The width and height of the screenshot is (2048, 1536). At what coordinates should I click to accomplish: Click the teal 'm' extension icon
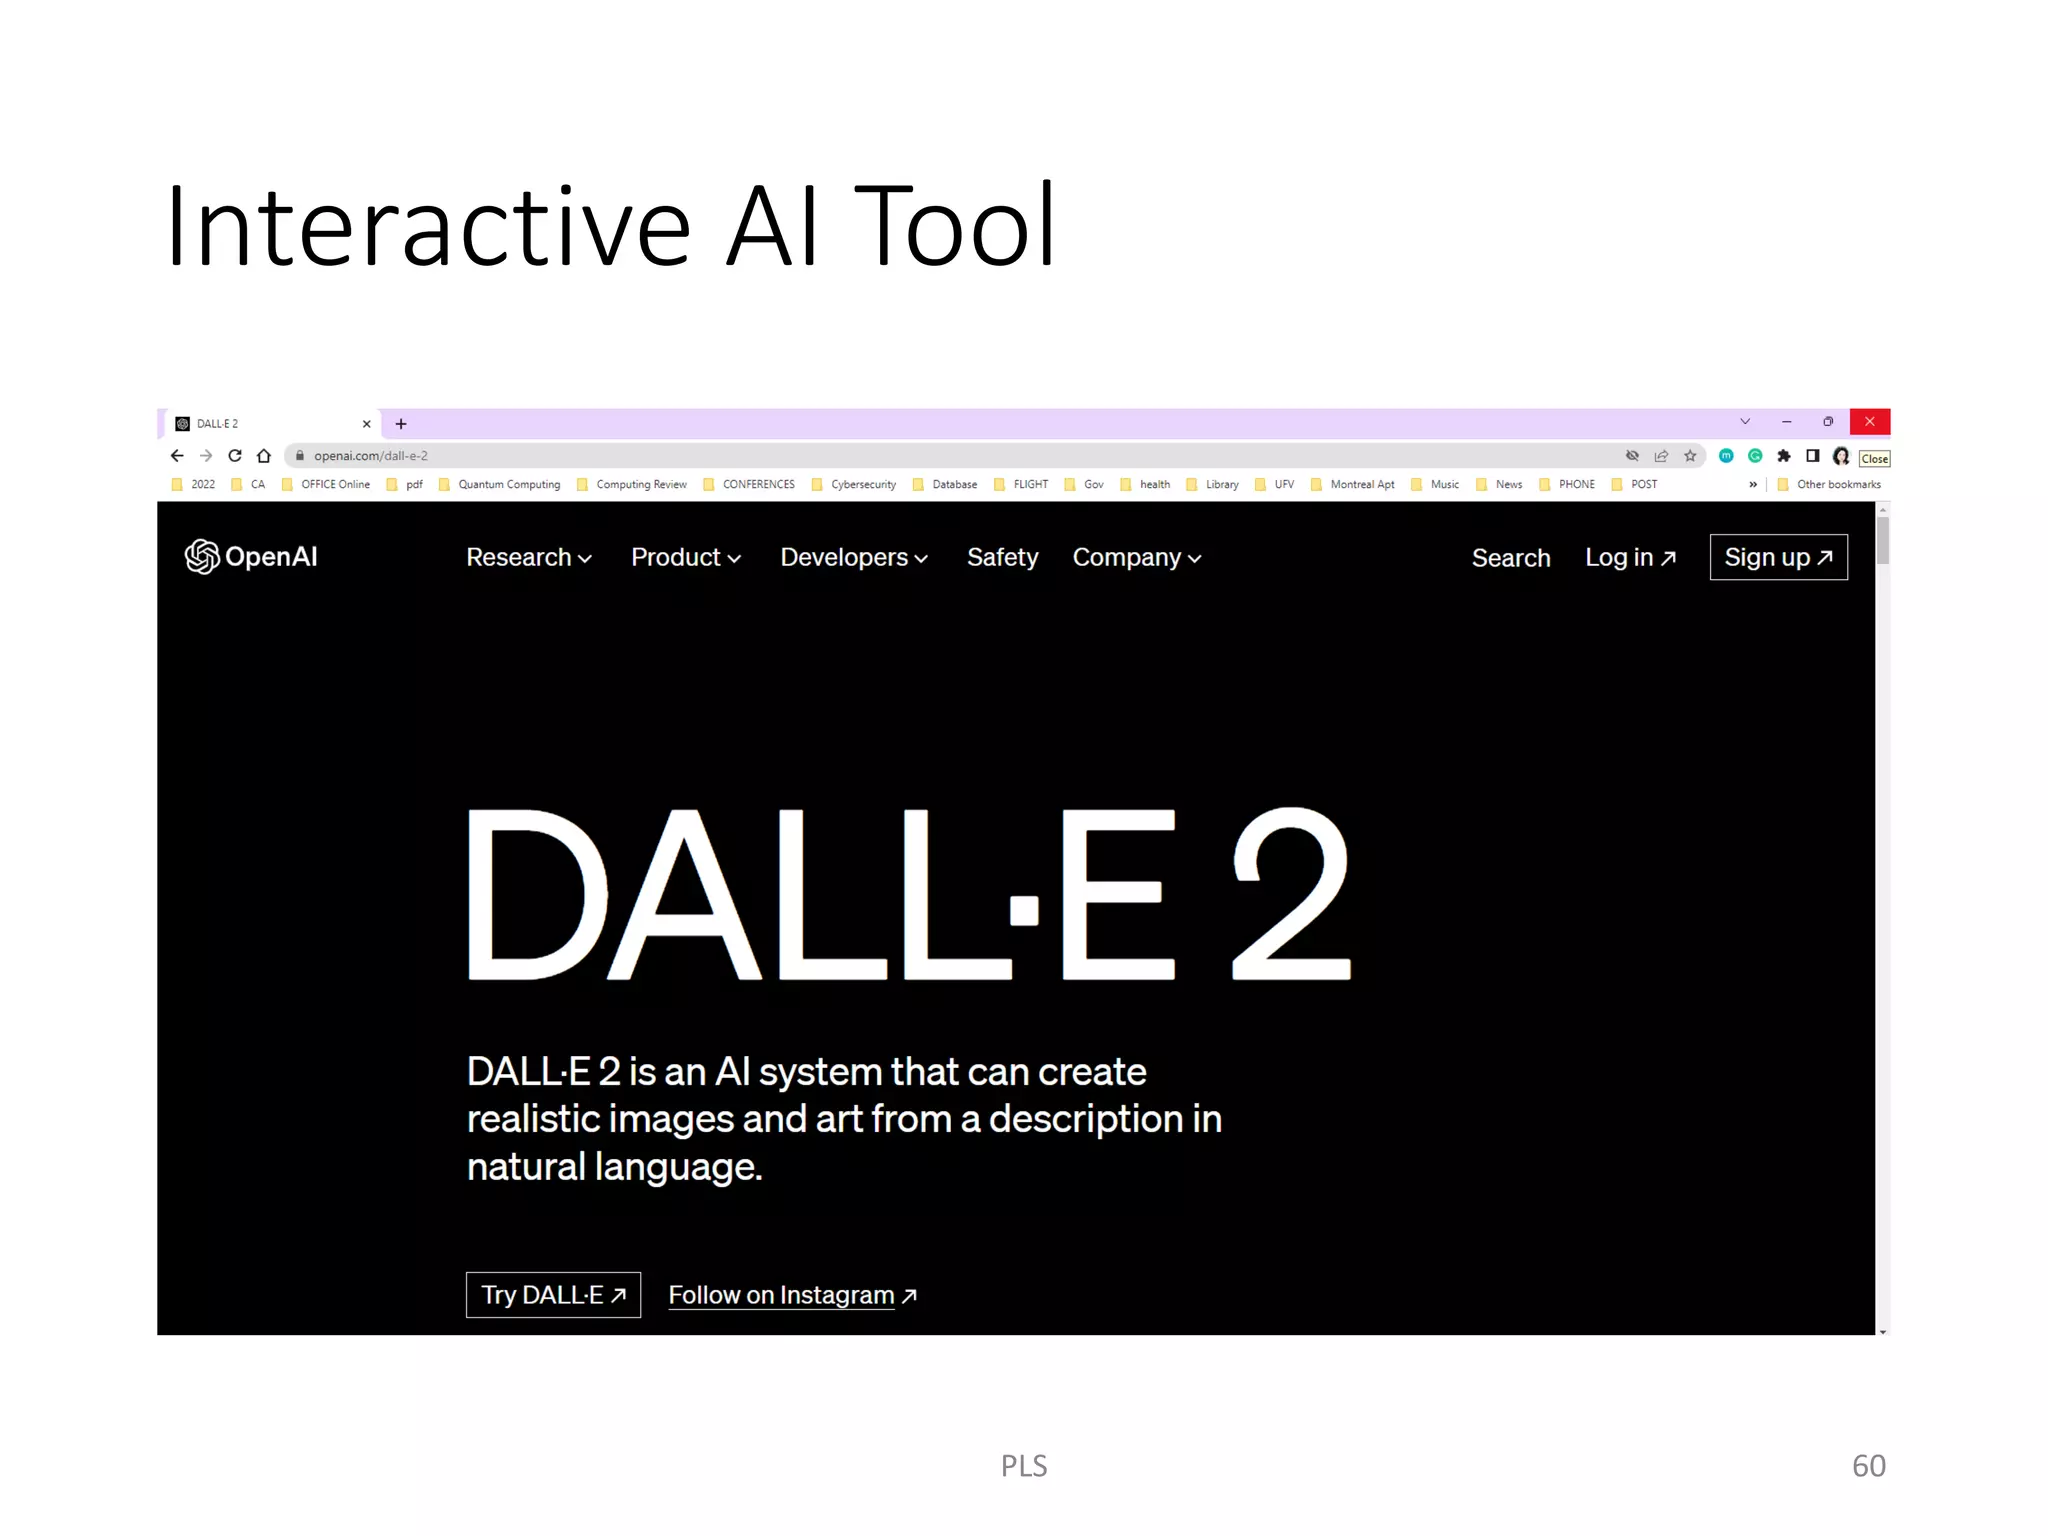(x=1726, y=456)
